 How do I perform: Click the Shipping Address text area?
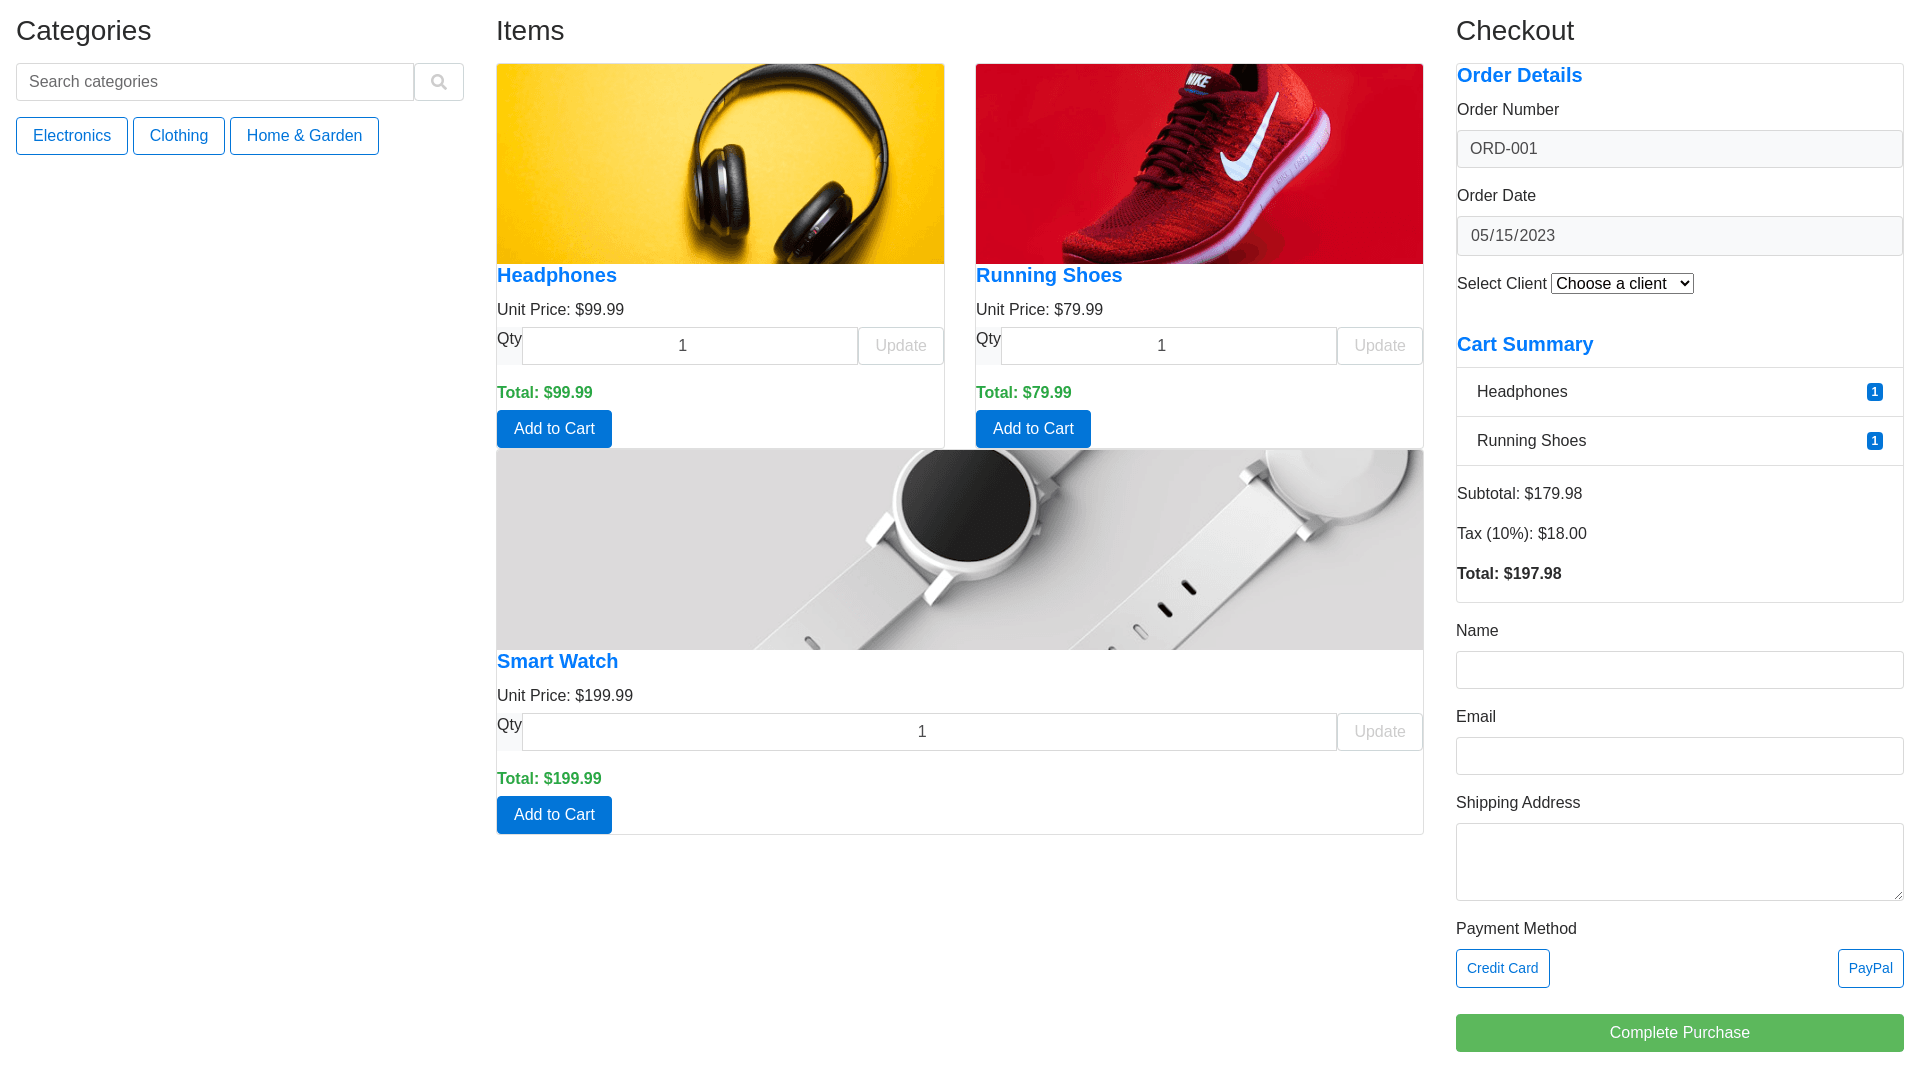(1679, 862)
